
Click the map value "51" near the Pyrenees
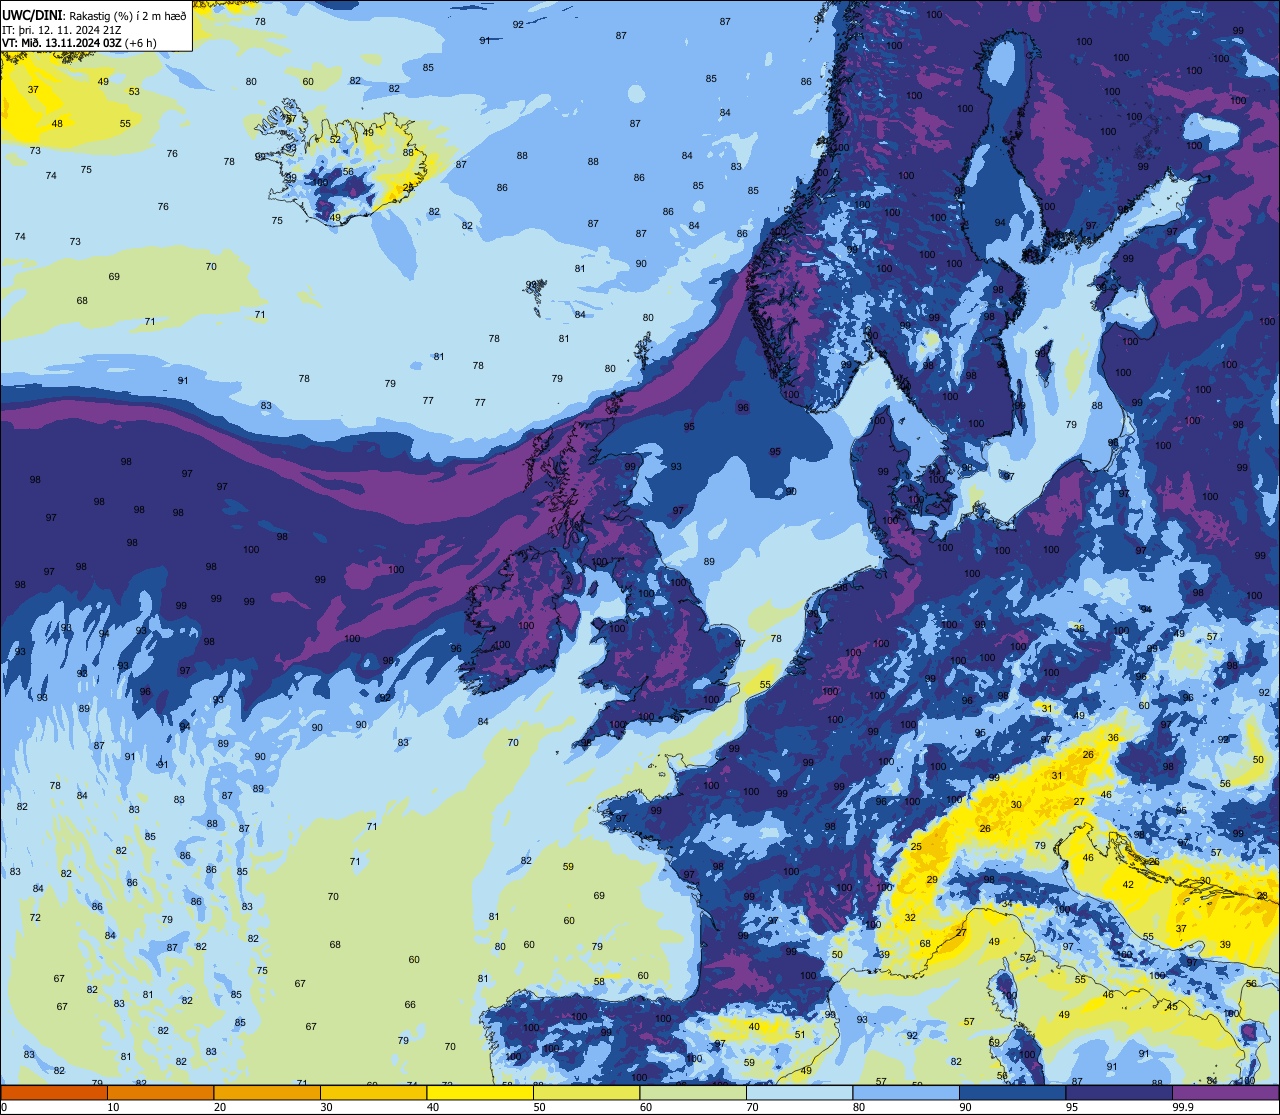(x=799, y=1035)
